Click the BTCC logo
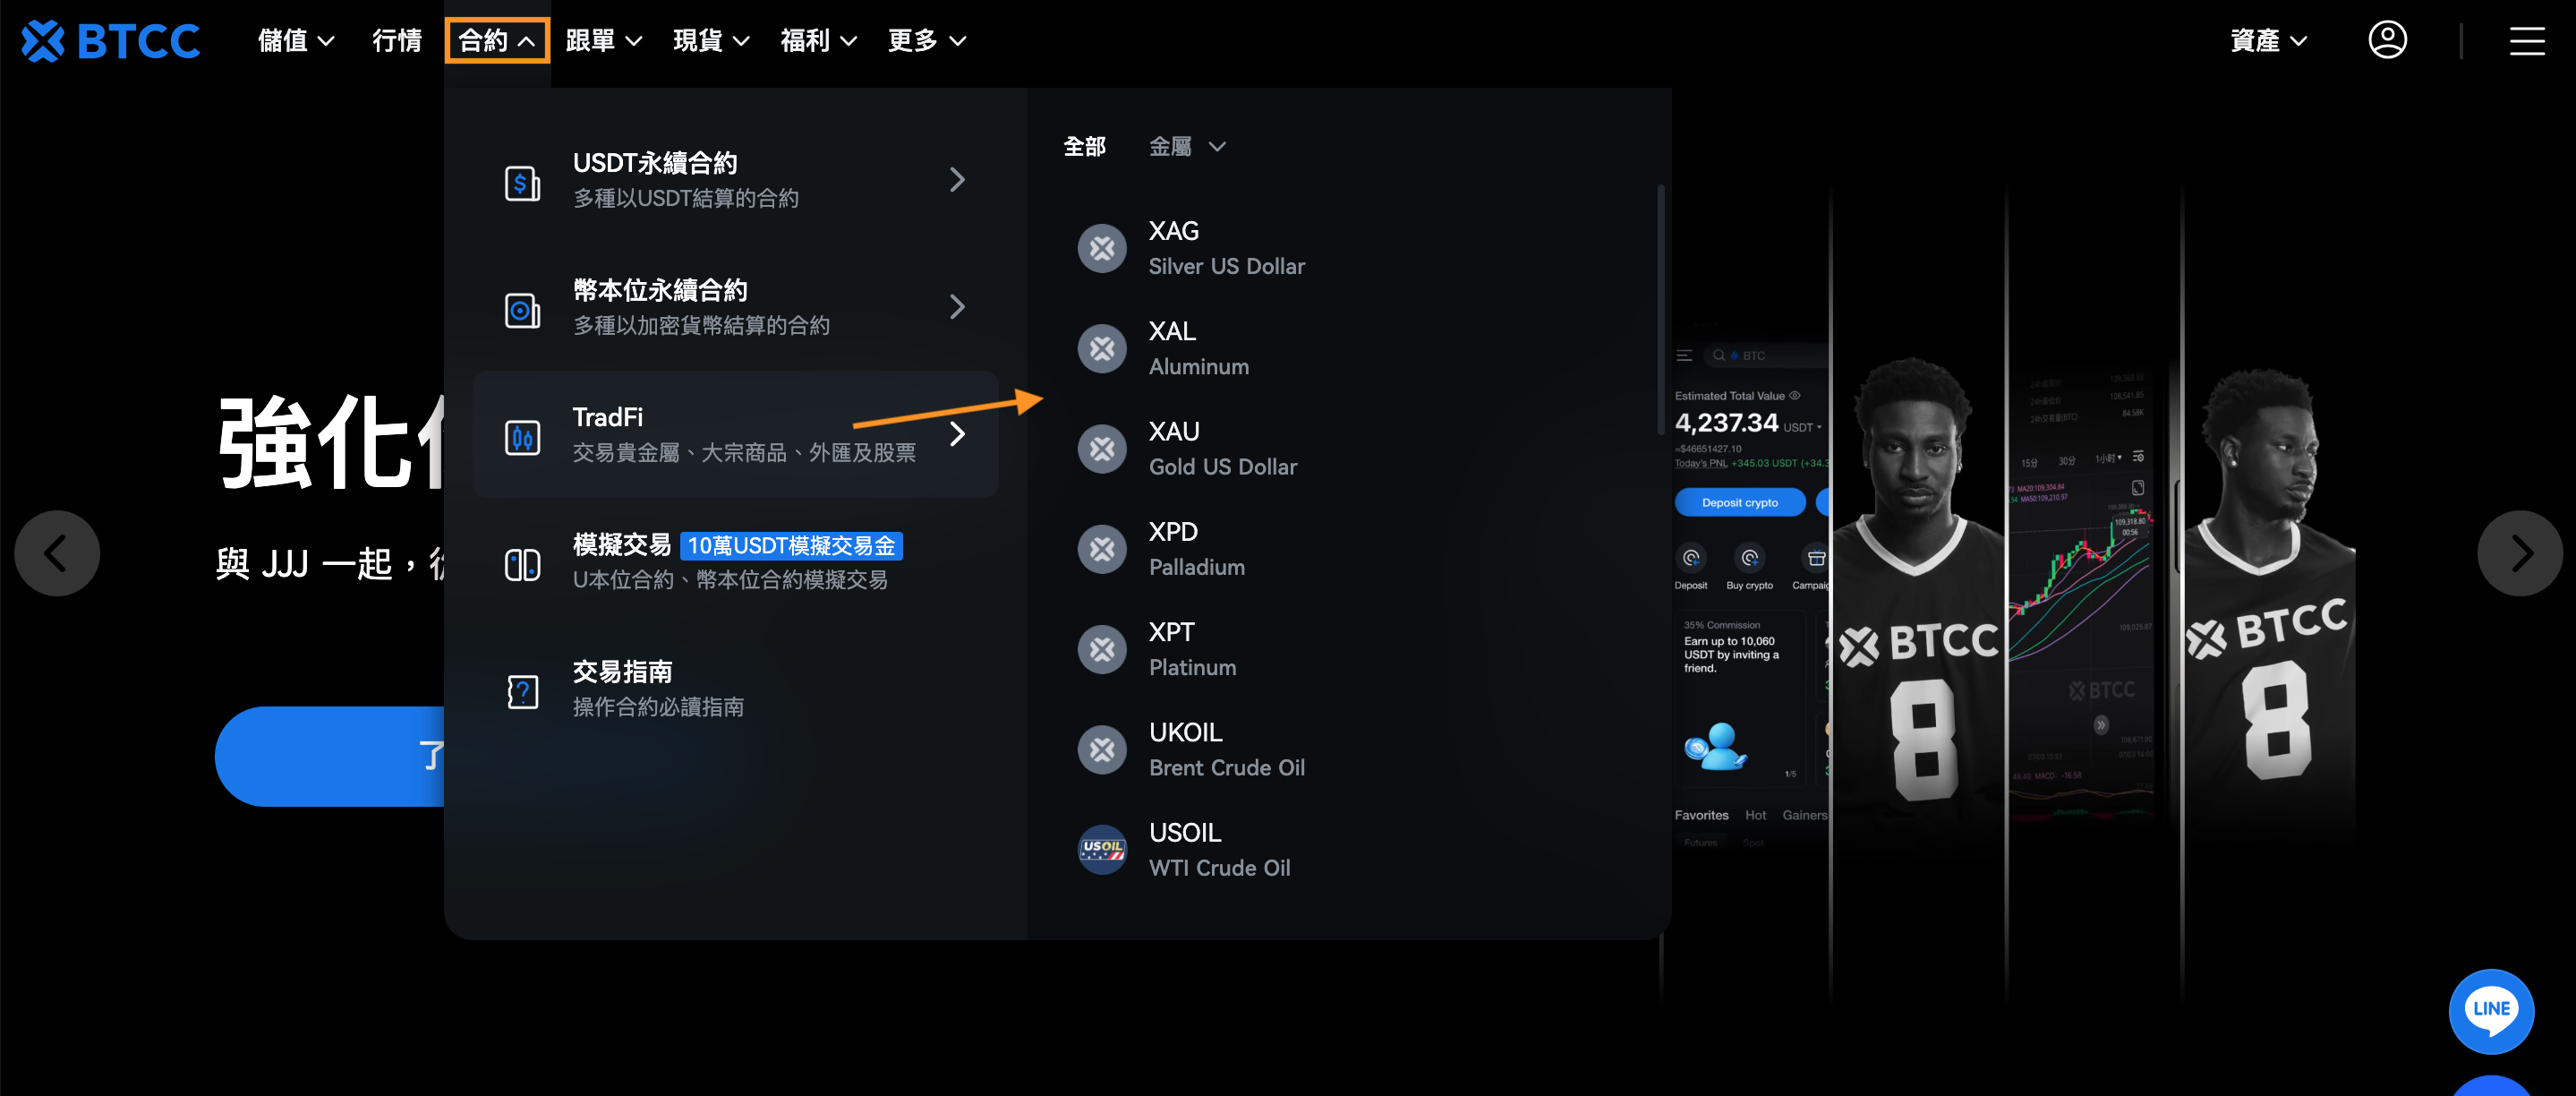The image size is (2576, 1096). (x=111, y=41)
